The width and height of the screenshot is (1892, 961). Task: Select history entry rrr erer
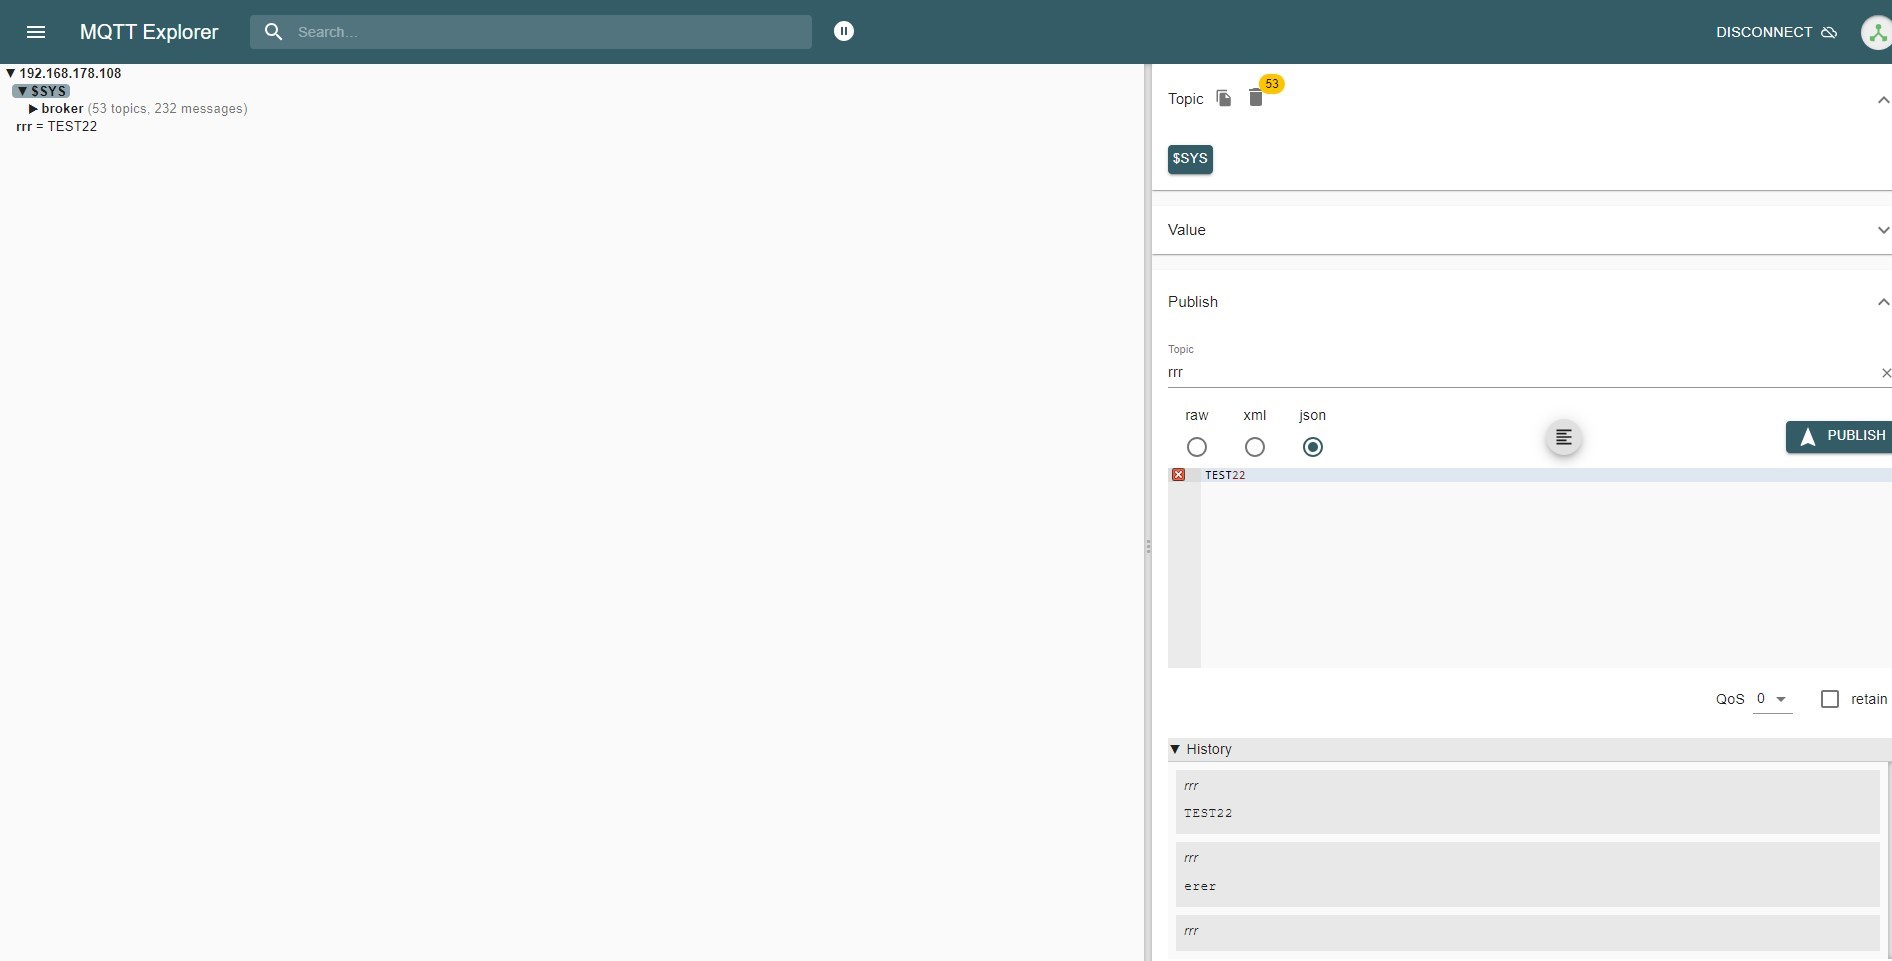(x=1528, y=874)
